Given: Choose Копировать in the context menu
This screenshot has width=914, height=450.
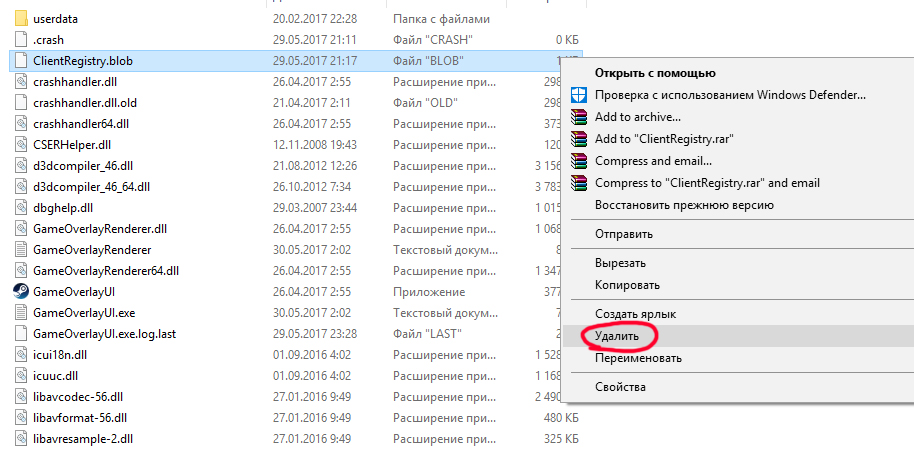Looking at the screenshot, I should tap(627, 286).
